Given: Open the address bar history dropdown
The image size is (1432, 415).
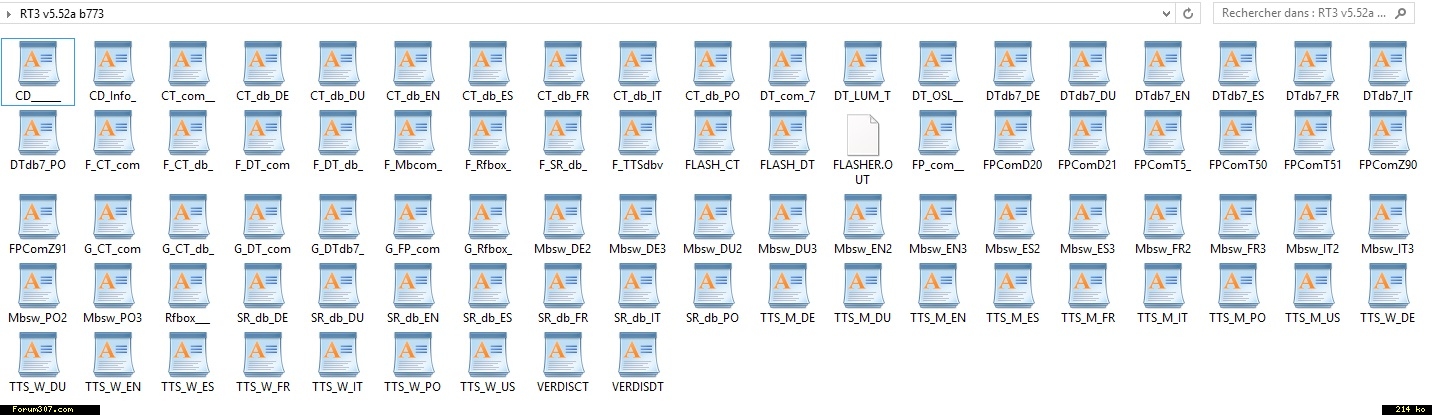Looking at the screenshot, I should pos(1166,14).
